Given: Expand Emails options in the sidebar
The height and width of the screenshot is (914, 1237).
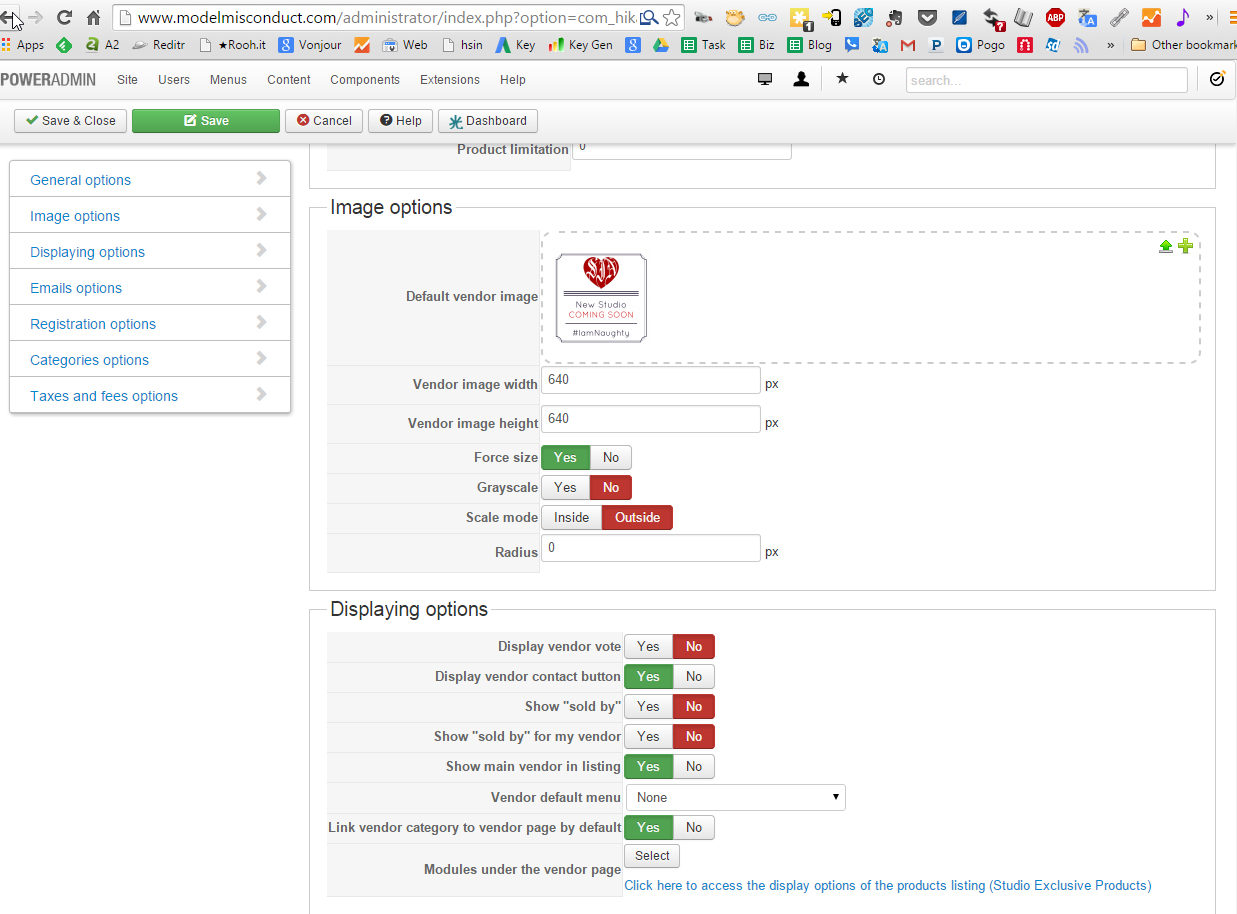Looking at the screenshot, I should 150,287.
